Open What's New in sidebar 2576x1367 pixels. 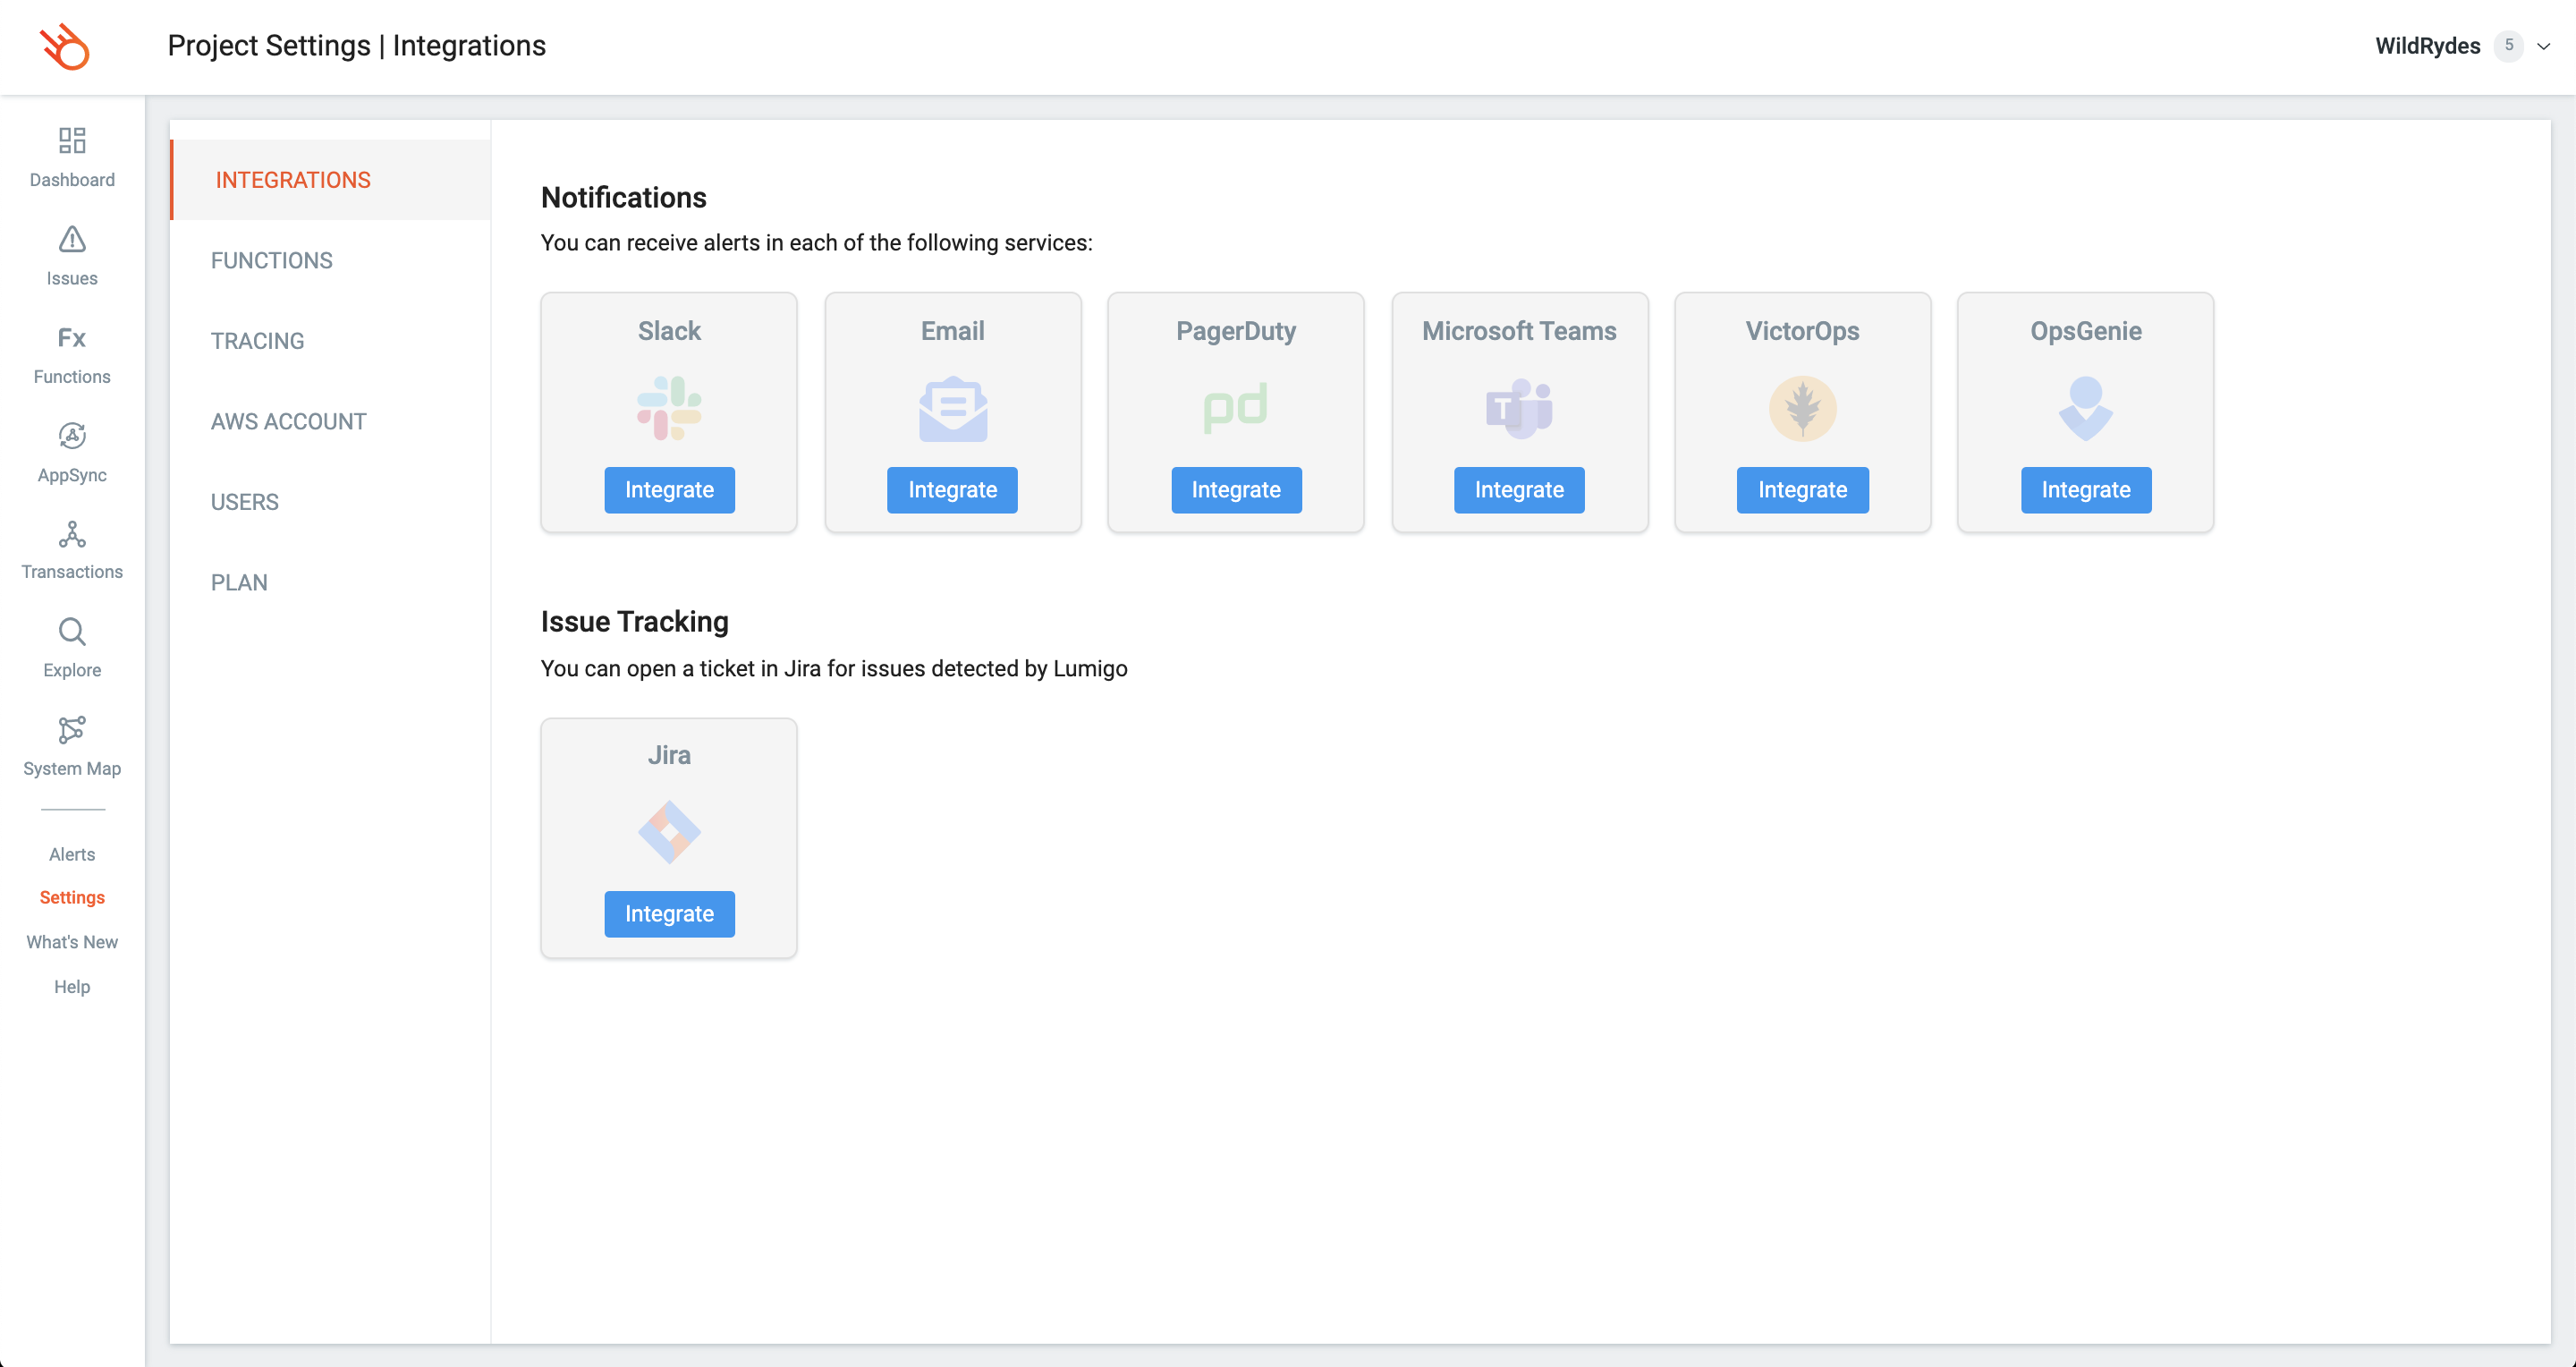pos(72,942)
